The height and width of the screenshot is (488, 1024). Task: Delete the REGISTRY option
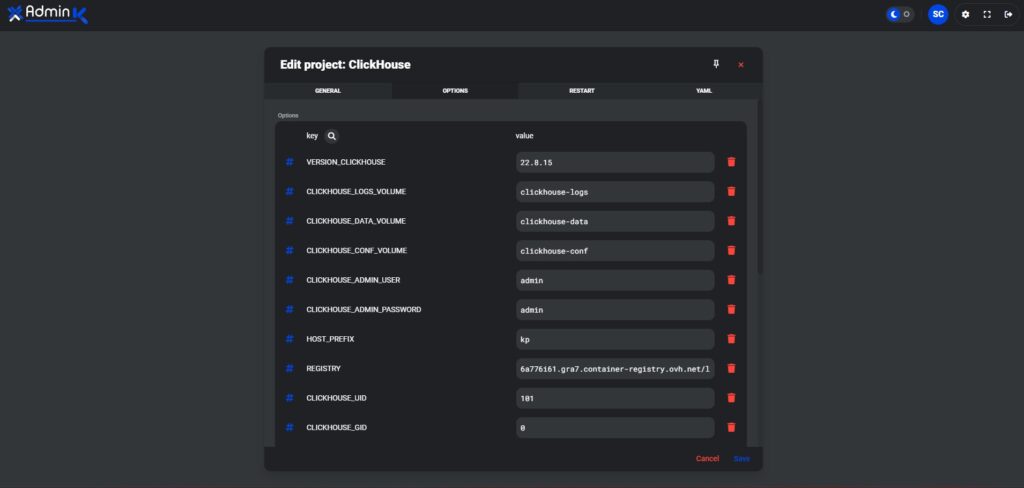[x=731, y=368]
